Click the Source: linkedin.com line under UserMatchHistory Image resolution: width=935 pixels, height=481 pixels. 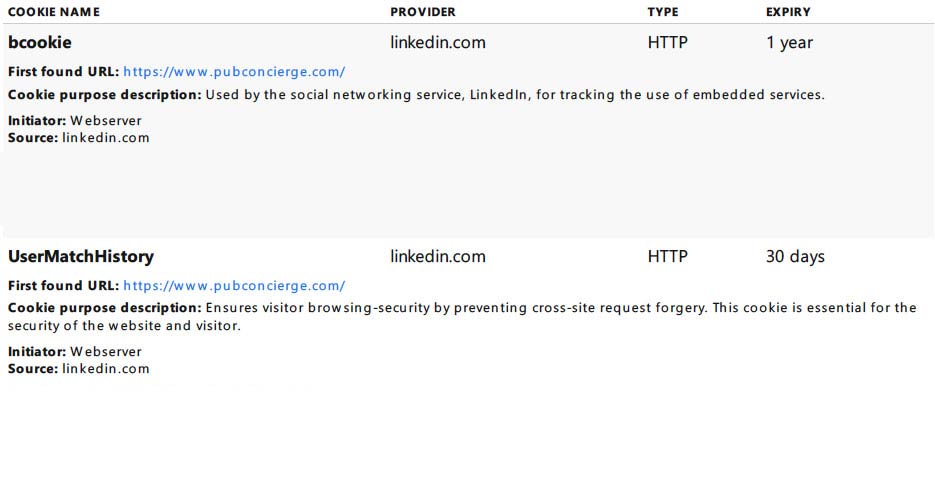coord(79,369)
